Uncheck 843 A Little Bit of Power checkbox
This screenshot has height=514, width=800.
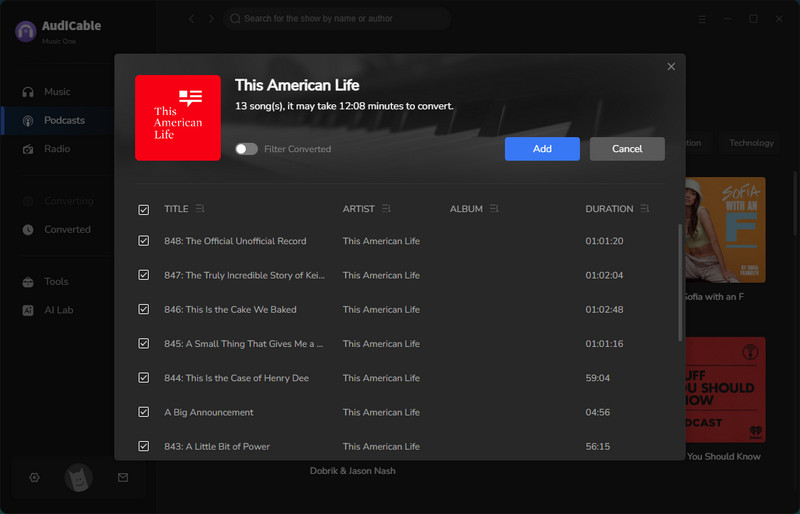click(144, 446)
